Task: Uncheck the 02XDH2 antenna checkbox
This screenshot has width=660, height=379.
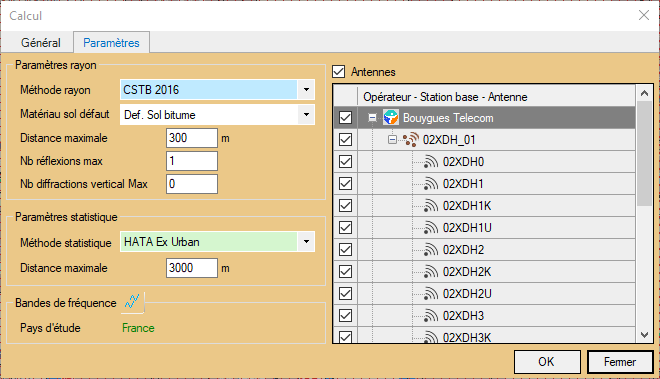Action: (x=346, y=249)
